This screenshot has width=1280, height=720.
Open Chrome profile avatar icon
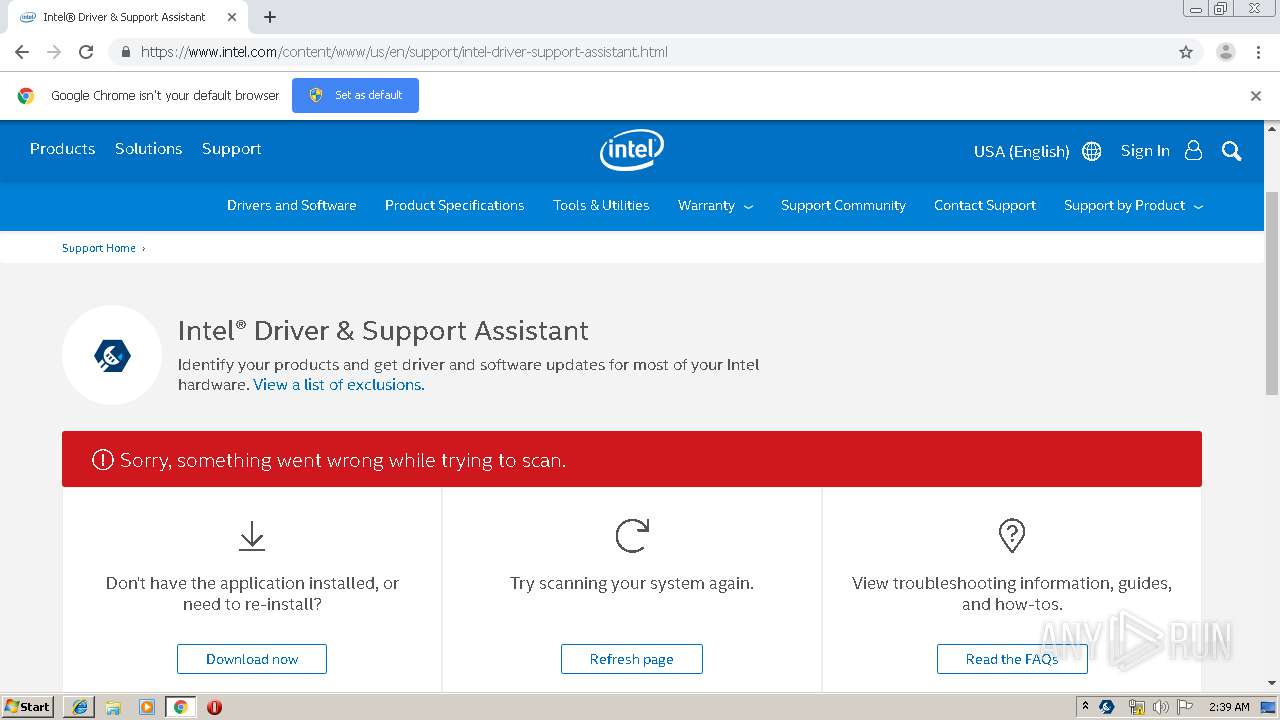point(1226,52)
